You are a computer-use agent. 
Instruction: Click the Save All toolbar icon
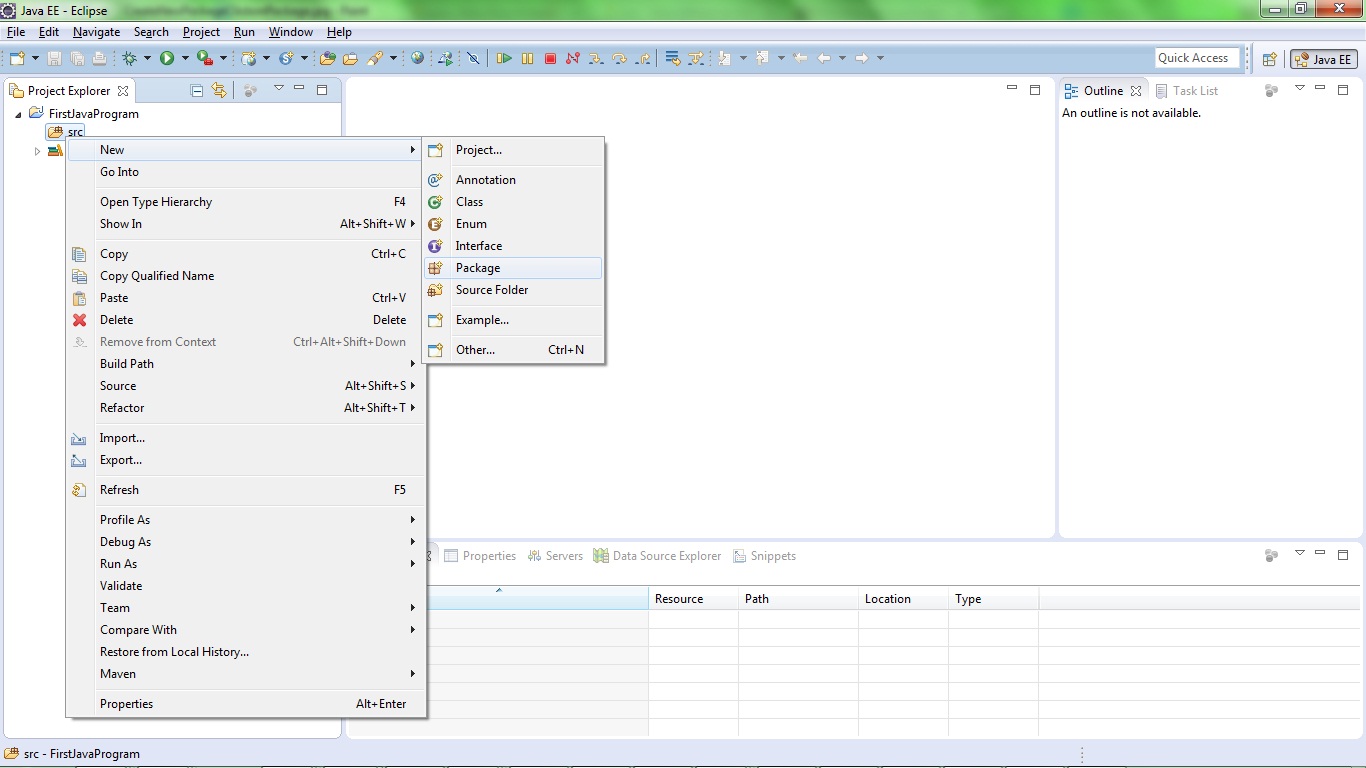point(76,59)
